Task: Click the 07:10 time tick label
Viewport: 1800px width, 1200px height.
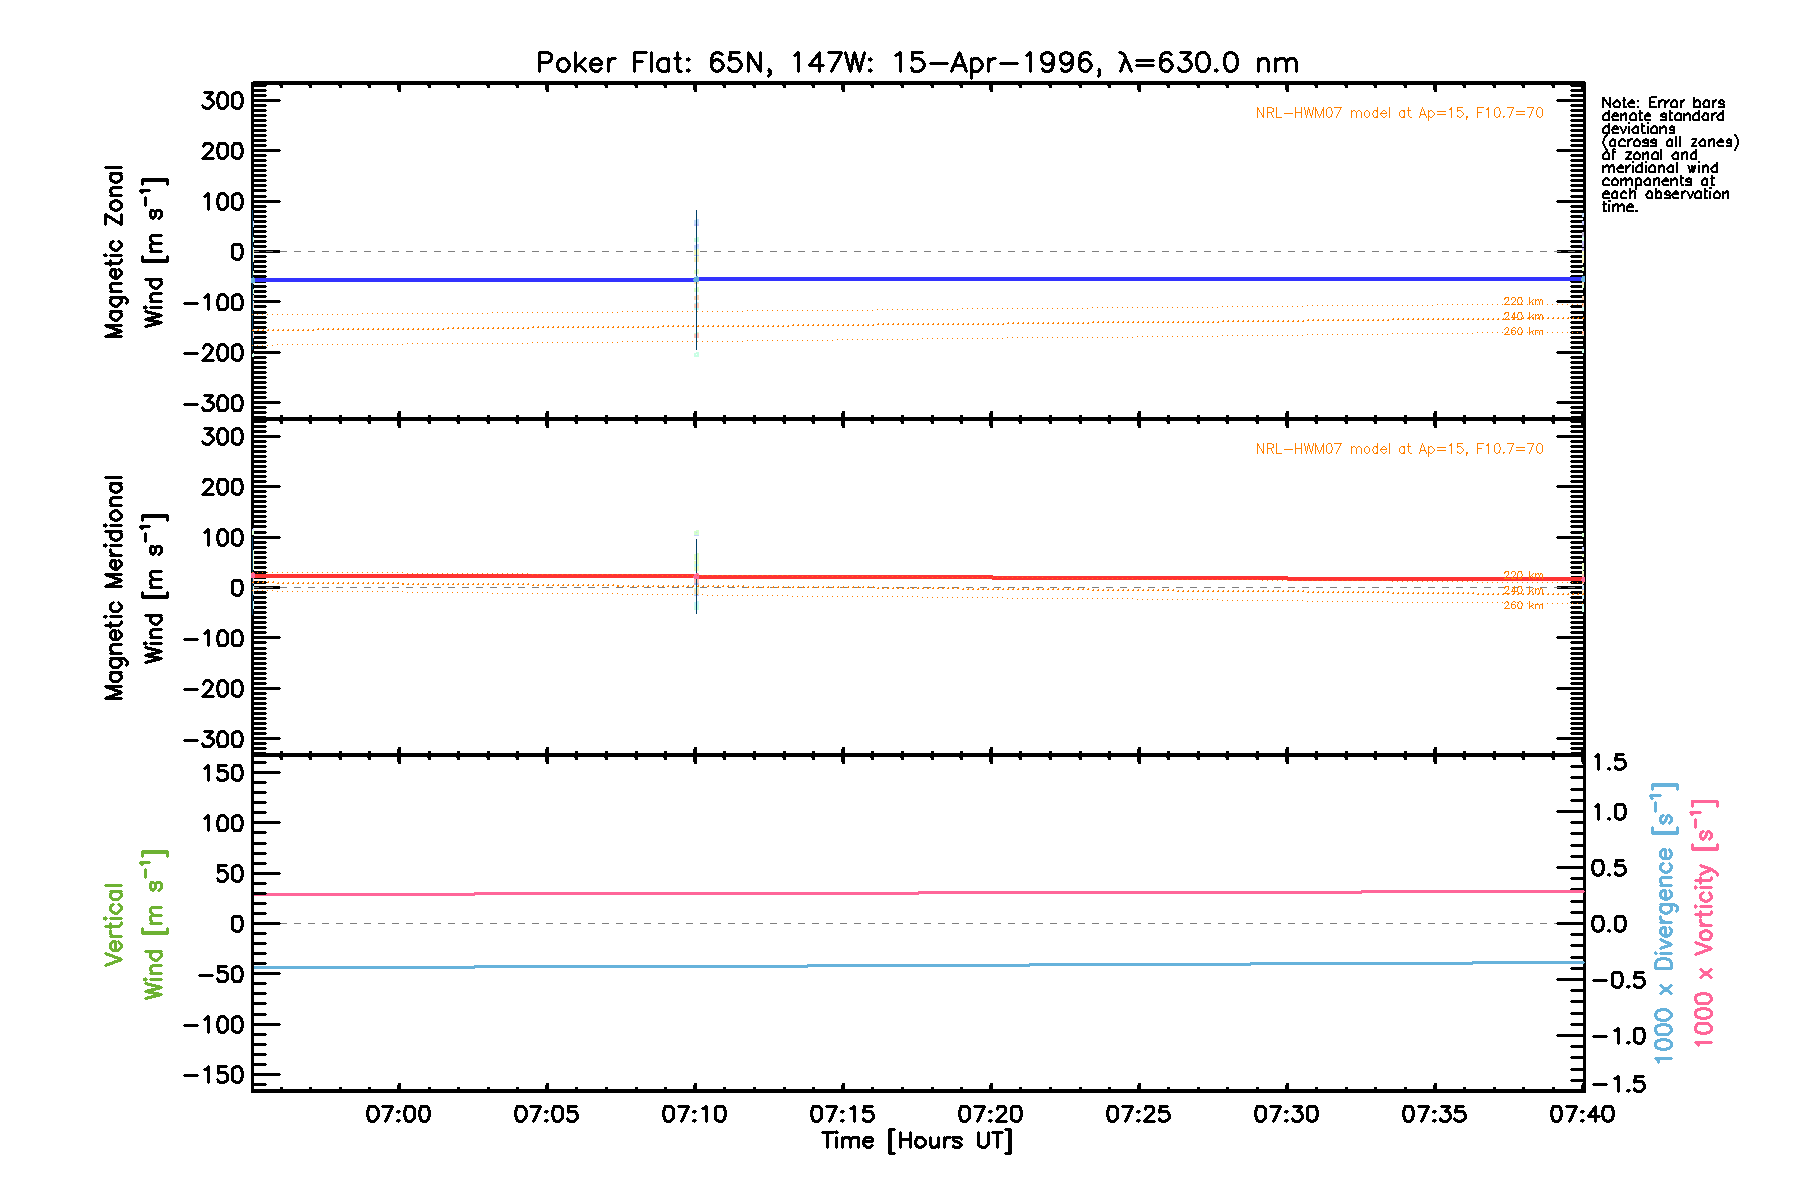Action: pos(694,1114)
